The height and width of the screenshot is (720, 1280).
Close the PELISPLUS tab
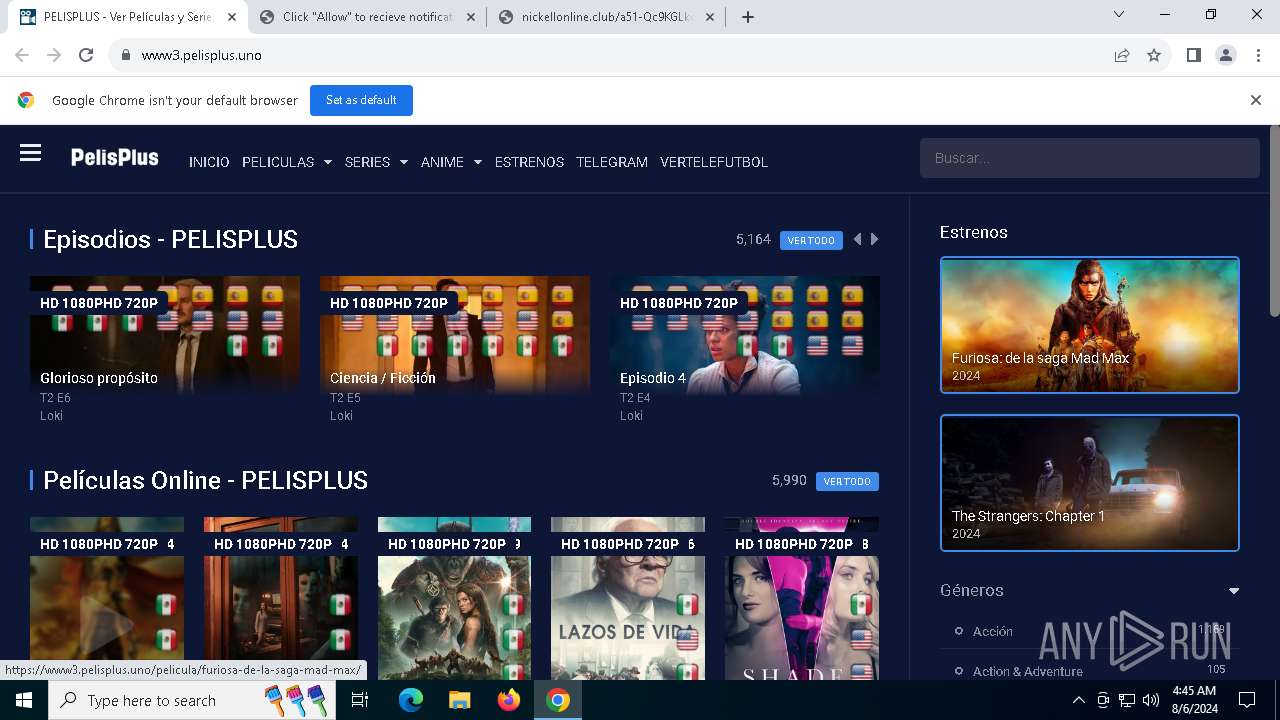coord(232,16)
